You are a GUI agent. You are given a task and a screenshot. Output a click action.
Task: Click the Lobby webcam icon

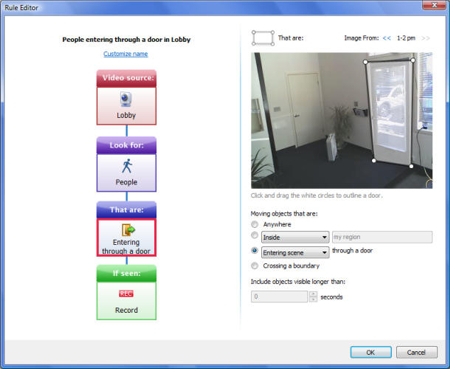(x=126, y=100)
